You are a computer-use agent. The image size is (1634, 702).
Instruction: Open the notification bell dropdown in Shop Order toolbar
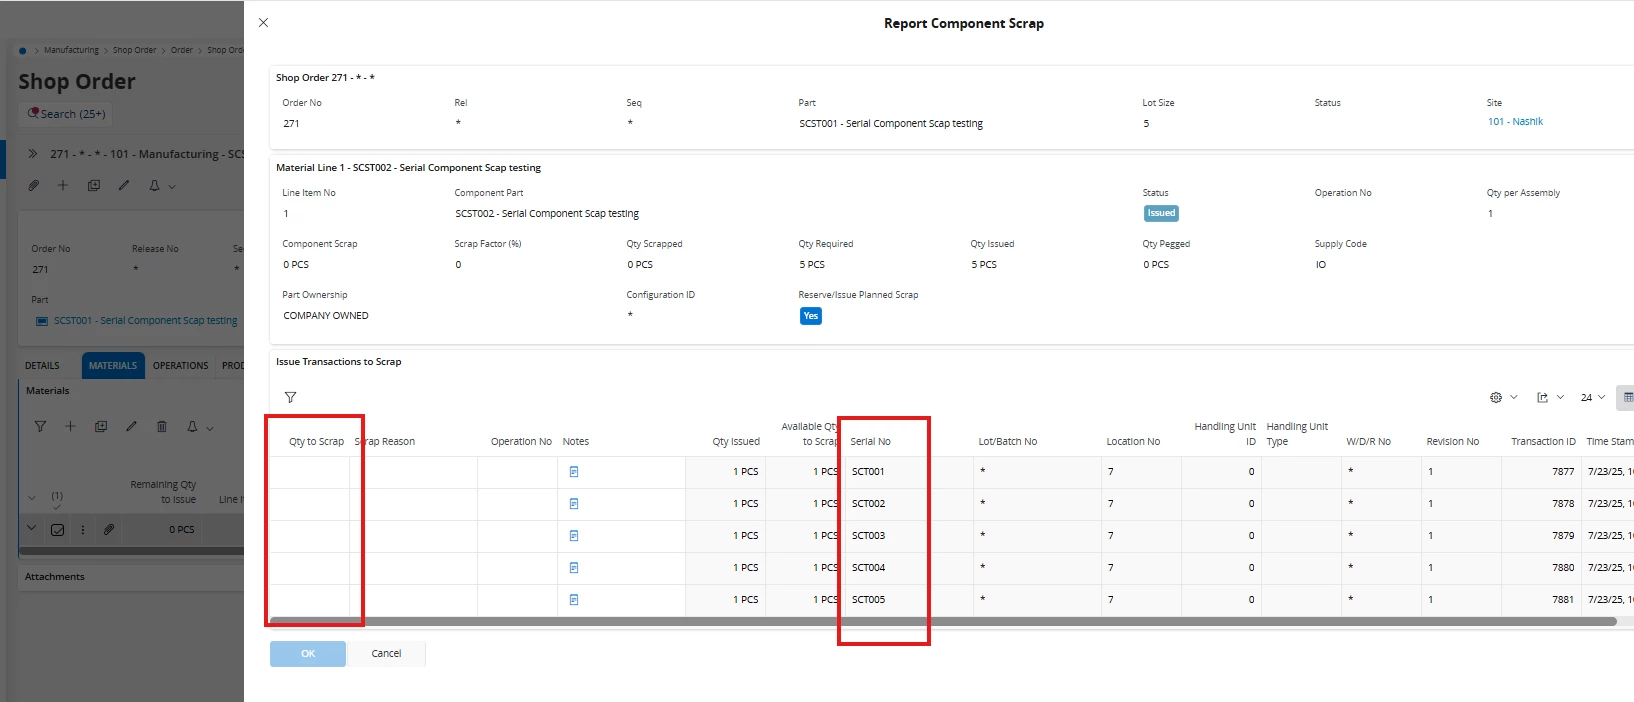(161, 185)
